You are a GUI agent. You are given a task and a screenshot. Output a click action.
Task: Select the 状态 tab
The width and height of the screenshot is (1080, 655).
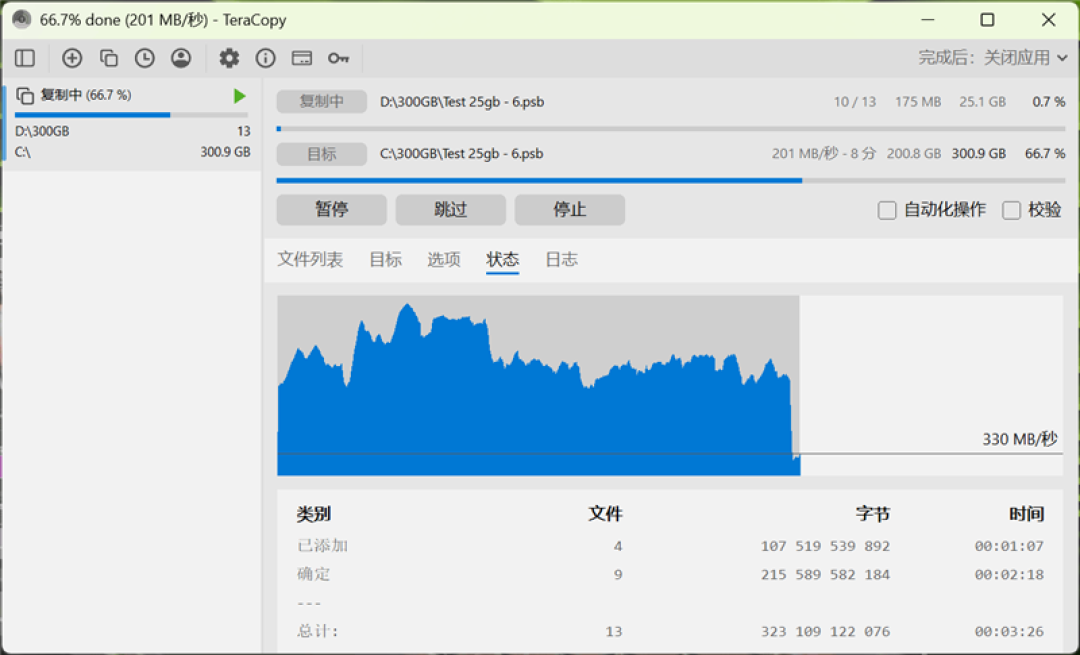(502, 260)
